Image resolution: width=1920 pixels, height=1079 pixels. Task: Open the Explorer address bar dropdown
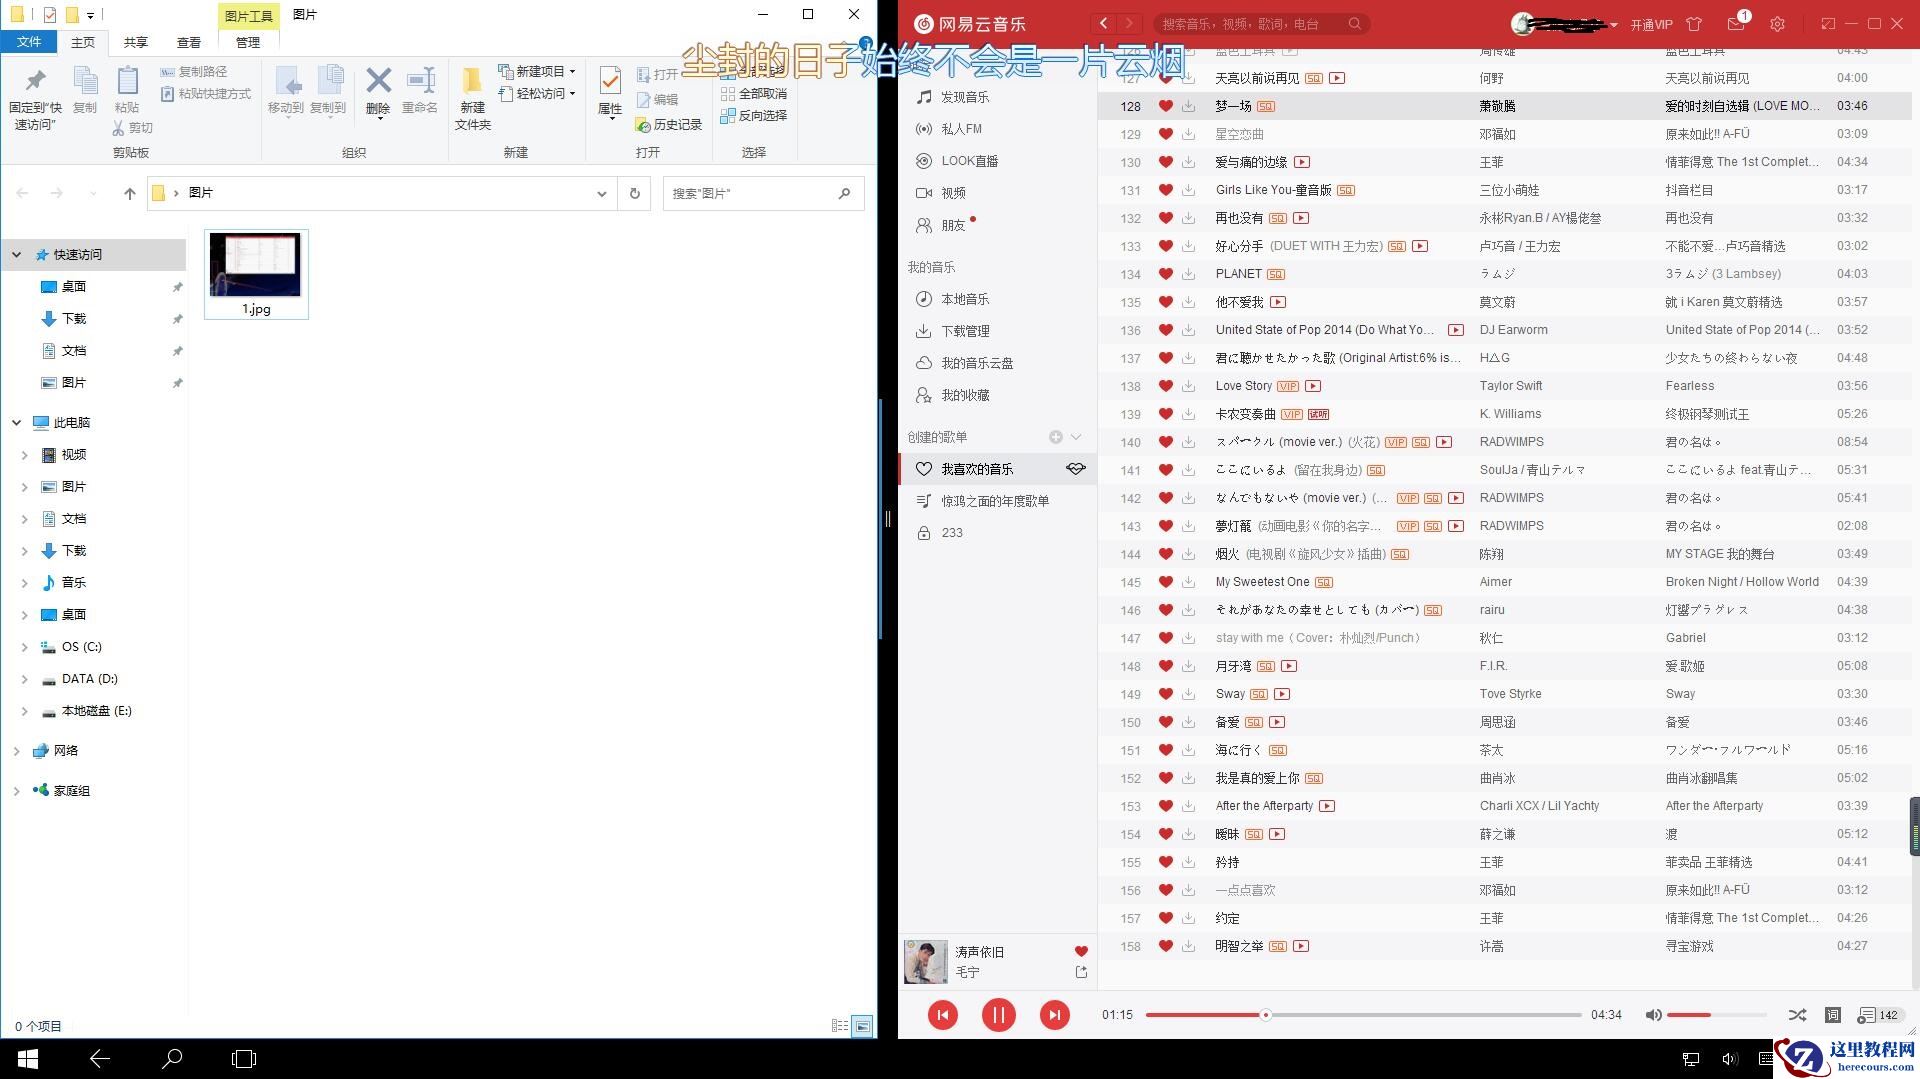coord(601,193)
